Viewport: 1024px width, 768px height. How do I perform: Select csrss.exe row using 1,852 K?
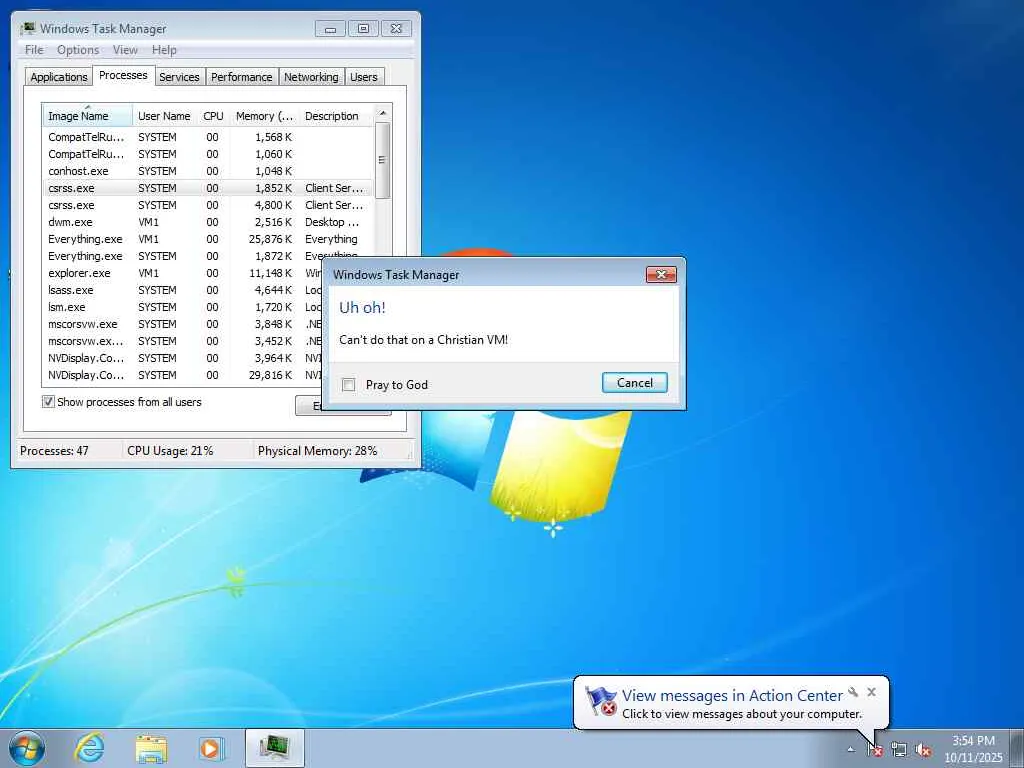[x=208, y=188]
